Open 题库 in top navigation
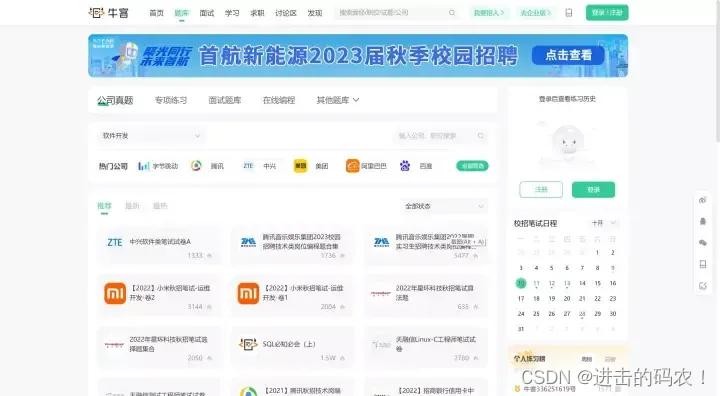 pyautogui.click(x=181, y=13)
